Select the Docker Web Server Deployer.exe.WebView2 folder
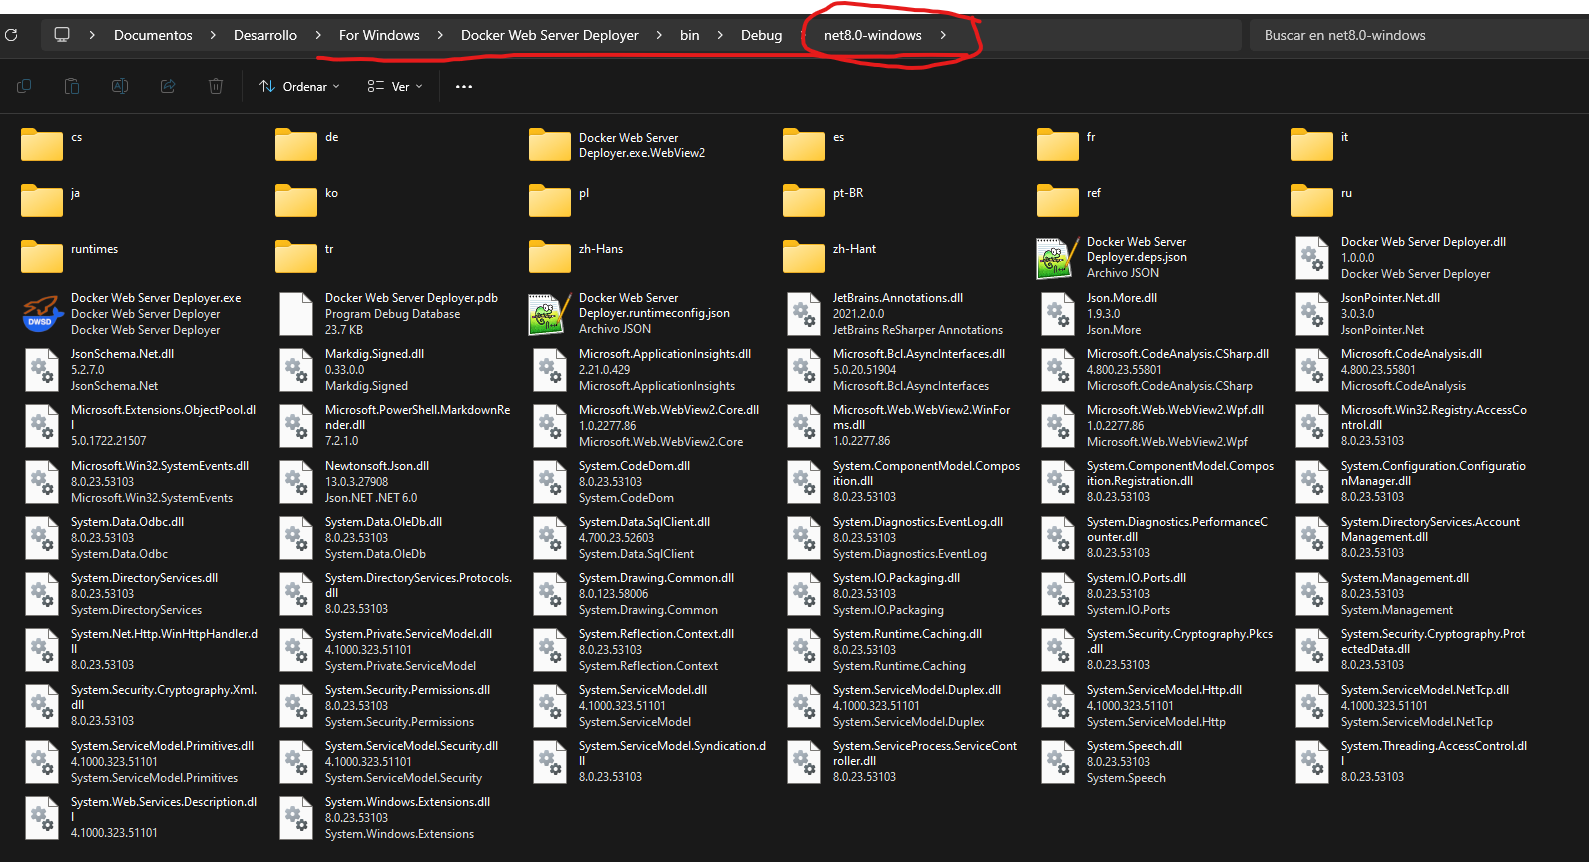Viewport: 1589px width, 862px height. [x=550, y=145]
